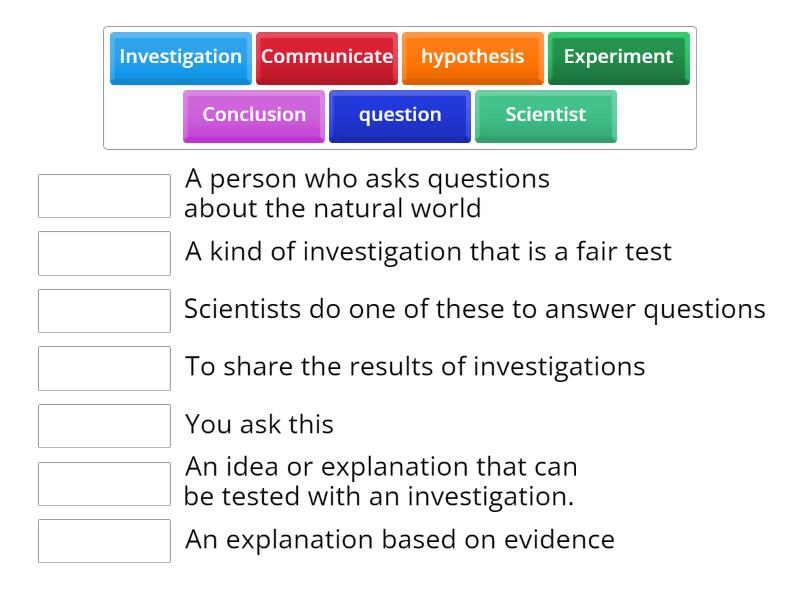Click the answer box next to 'You ask this'
This screenshot has height=600, width=800.
(x=104, y=425)
